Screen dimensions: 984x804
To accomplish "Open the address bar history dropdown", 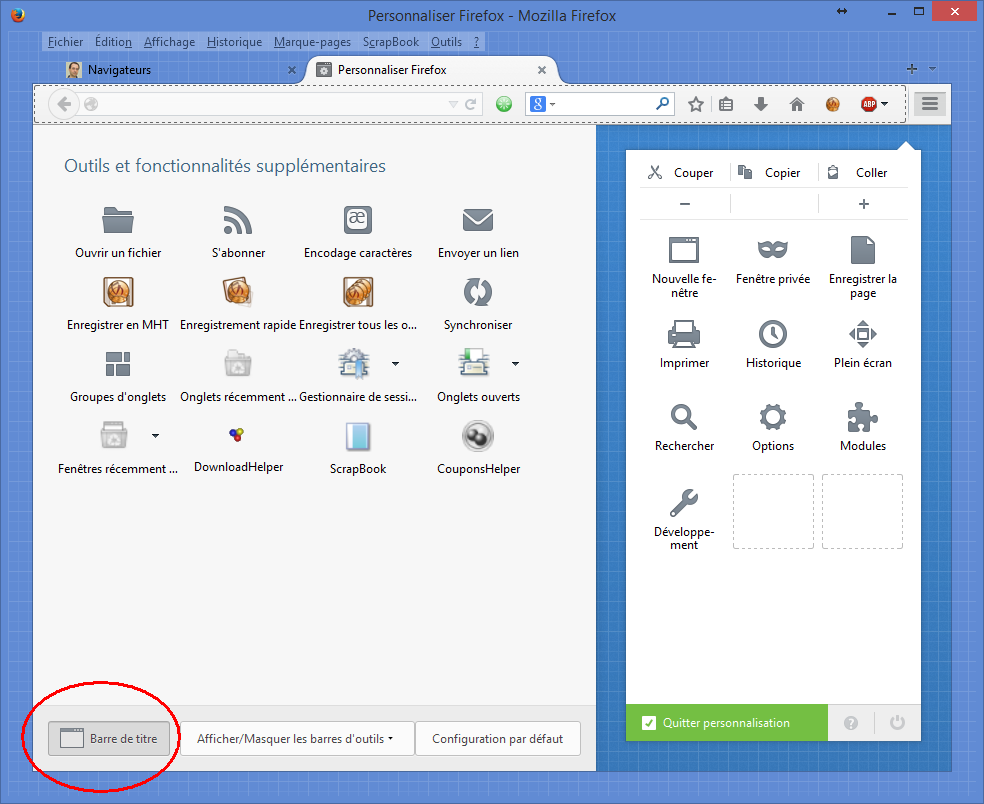I will click(x=453, y=104).
